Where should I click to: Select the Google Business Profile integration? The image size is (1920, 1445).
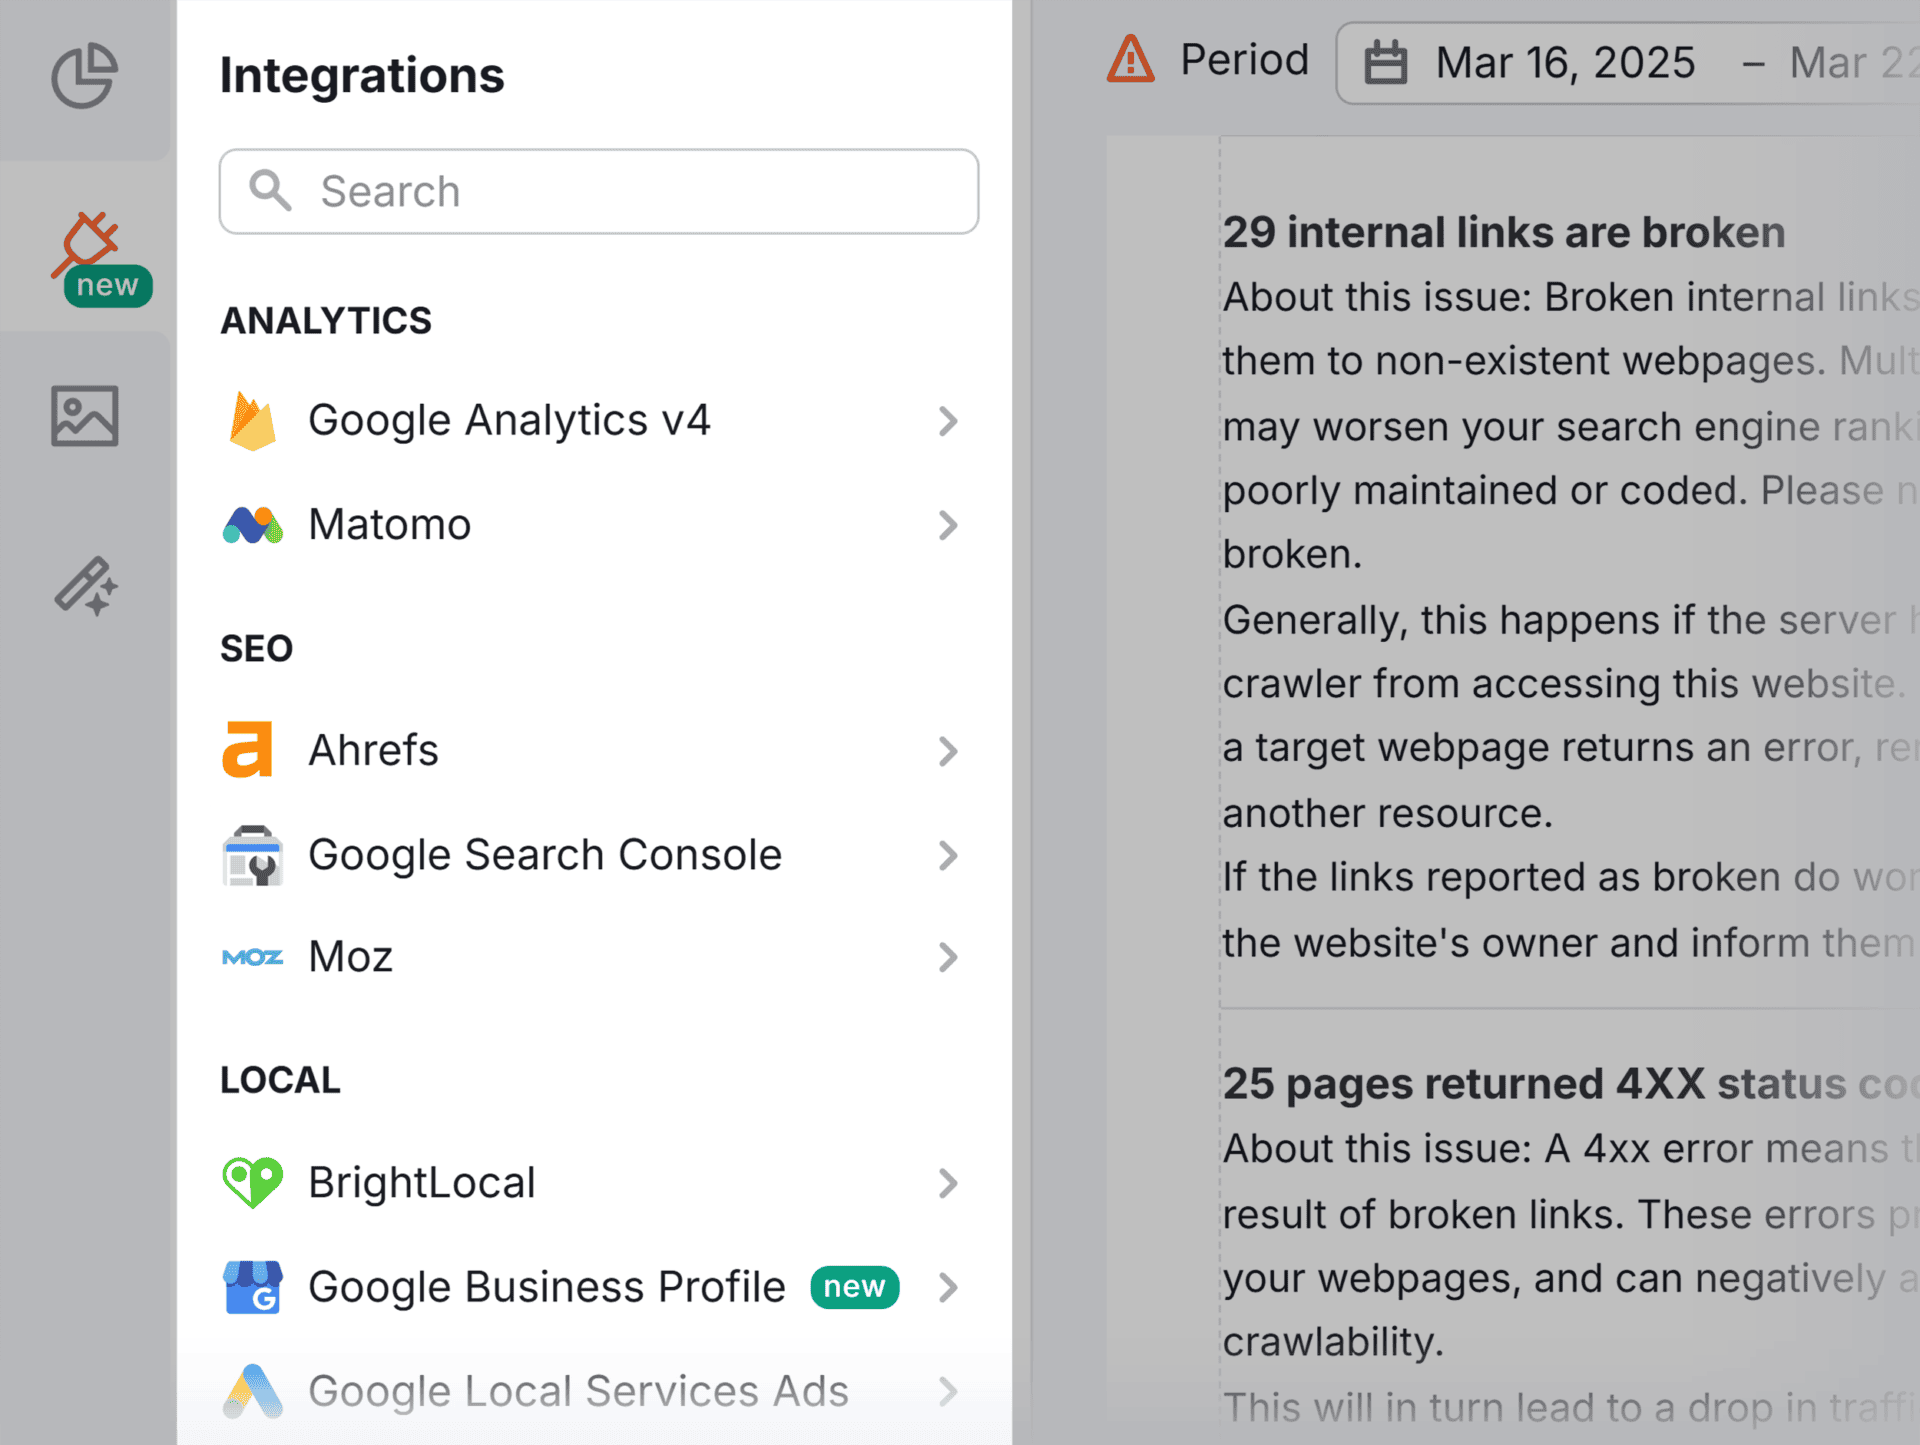[595, 1287]
